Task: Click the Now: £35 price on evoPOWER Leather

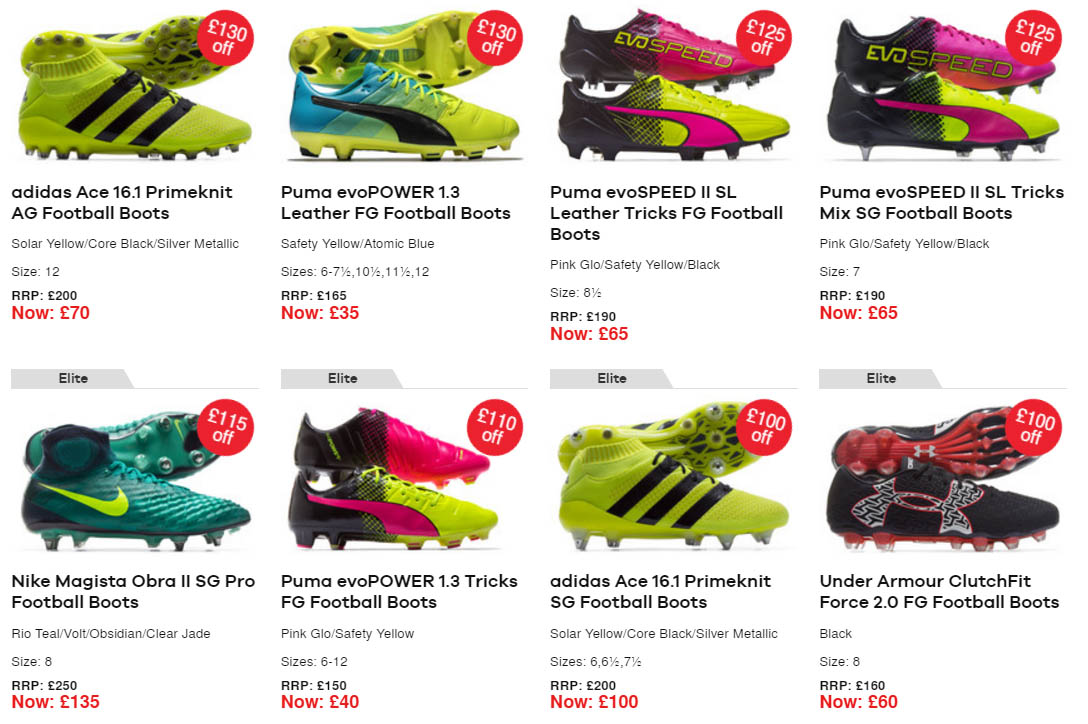Action: coord(320,313)
